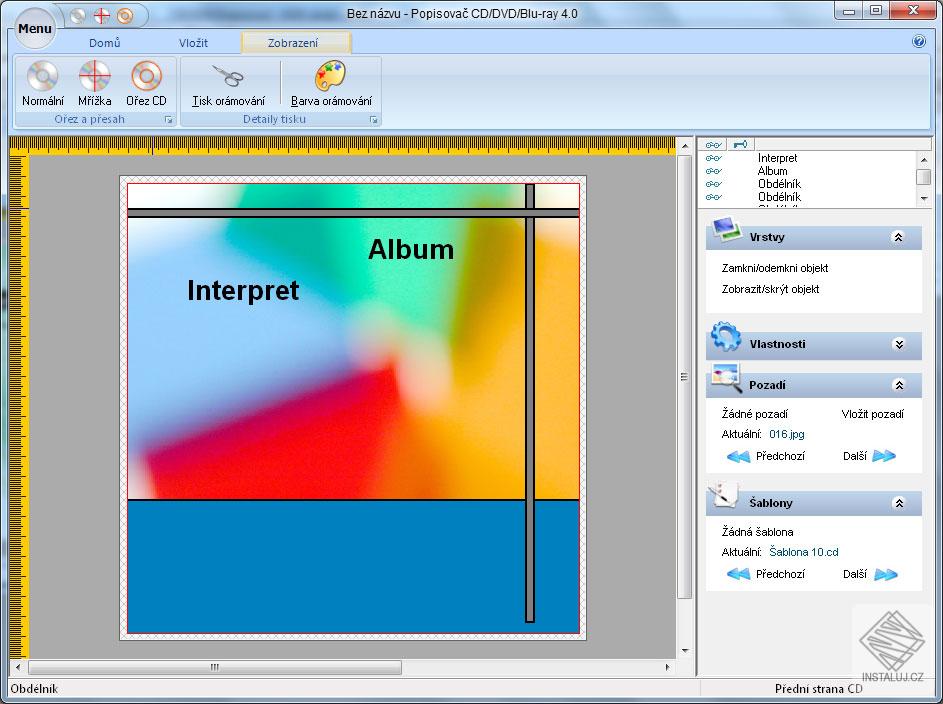Switch to the Domů tab
Screen dimensions: 943x704
point(105,43)
